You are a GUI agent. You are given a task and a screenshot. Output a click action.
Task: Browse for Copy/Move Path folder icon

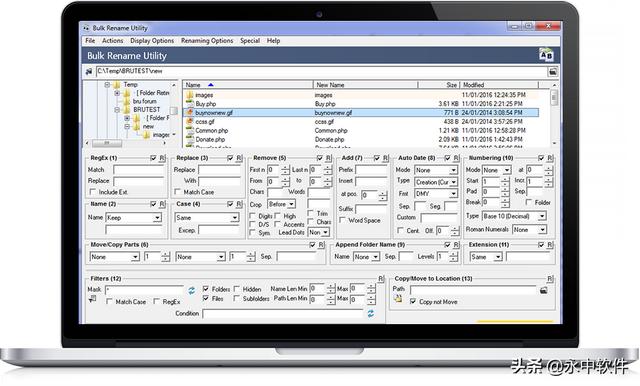(x=544, y=291)
